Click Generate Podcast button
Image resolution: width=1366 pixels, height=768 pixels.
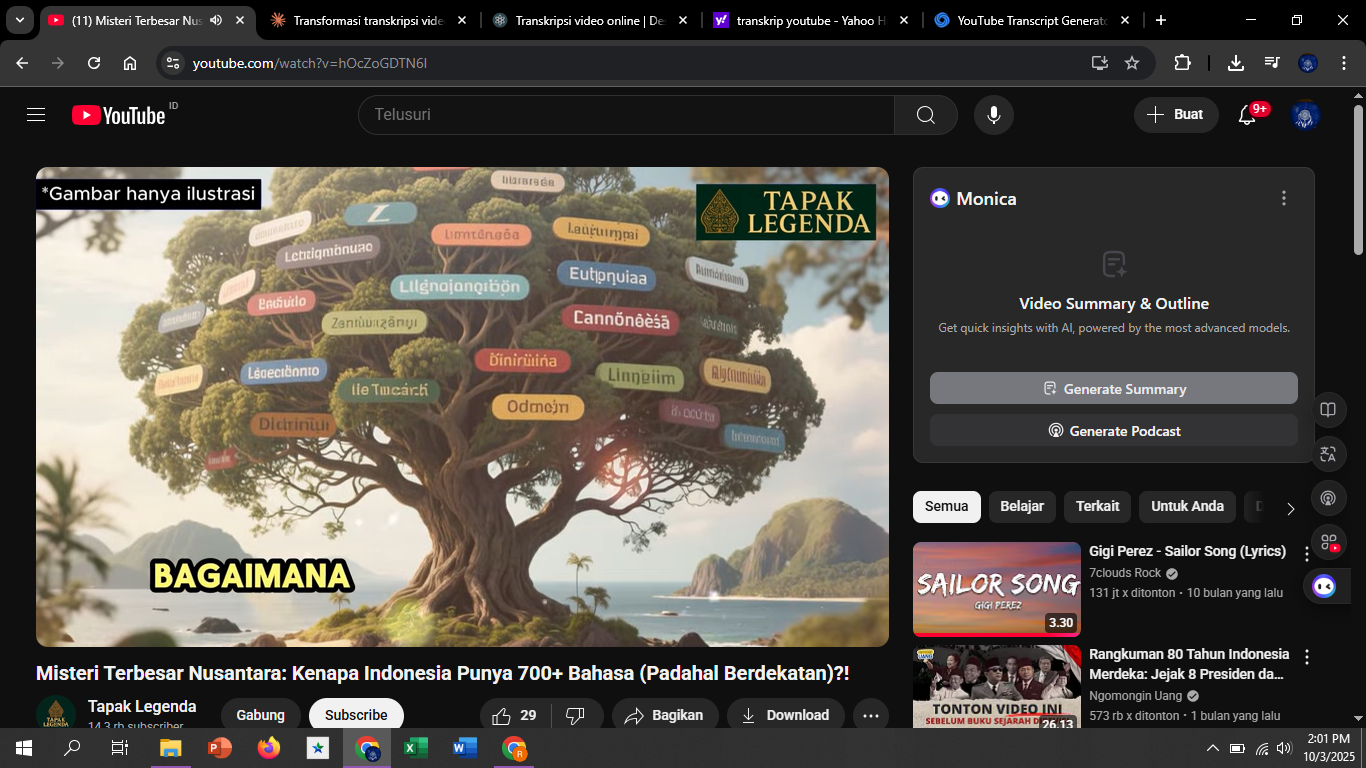1114,431
